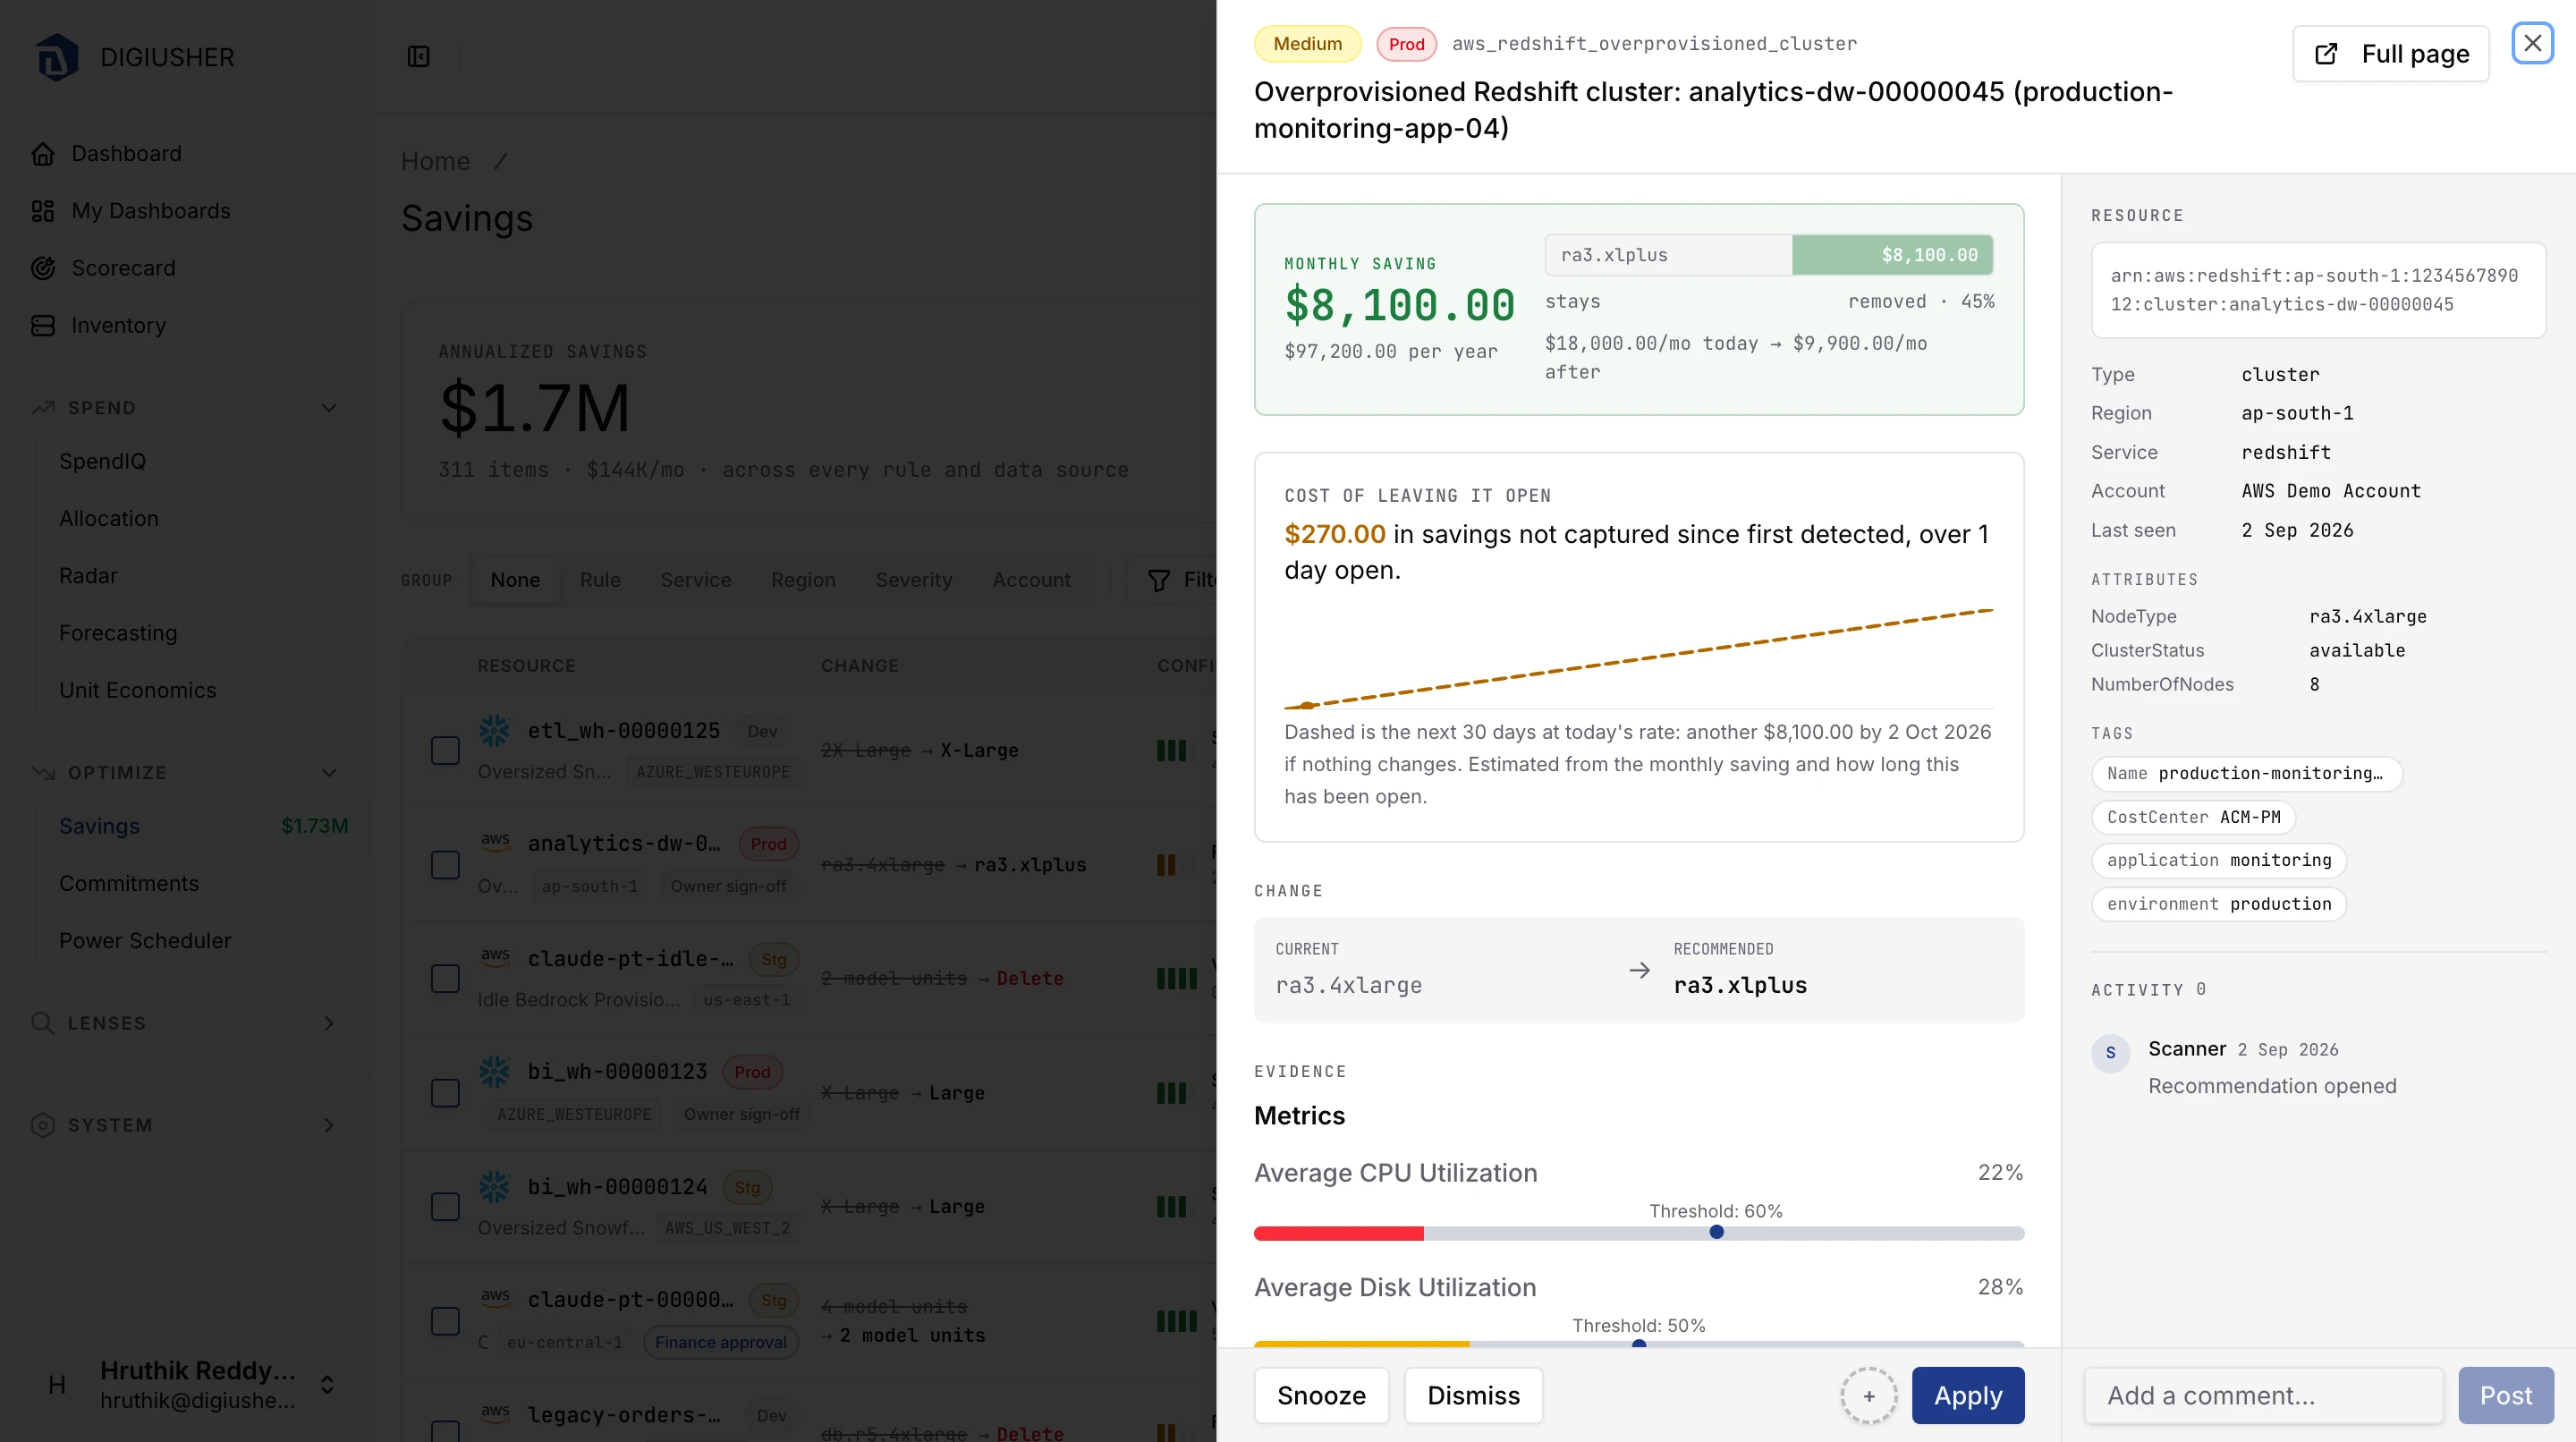Click the Add a comment field

click(2263, 1396)
